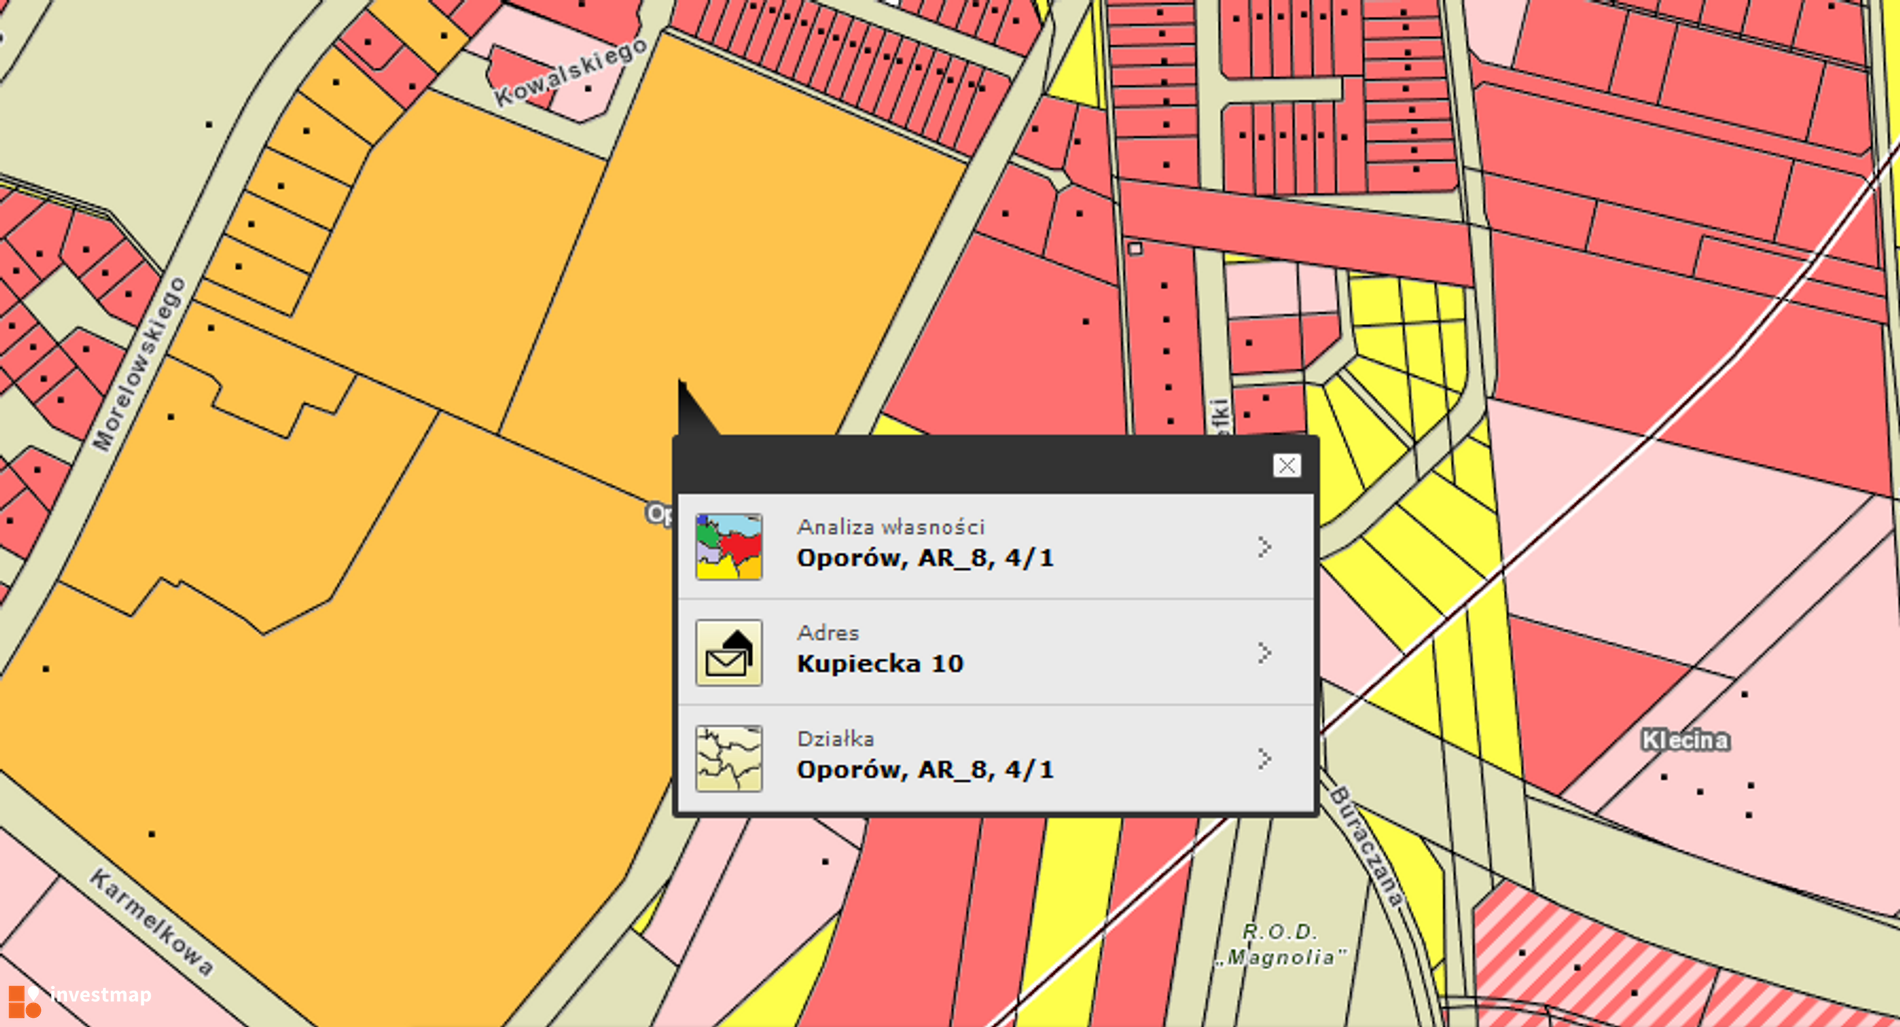
Task: Expand the Działka row chevron
Action: [1264, 759]
